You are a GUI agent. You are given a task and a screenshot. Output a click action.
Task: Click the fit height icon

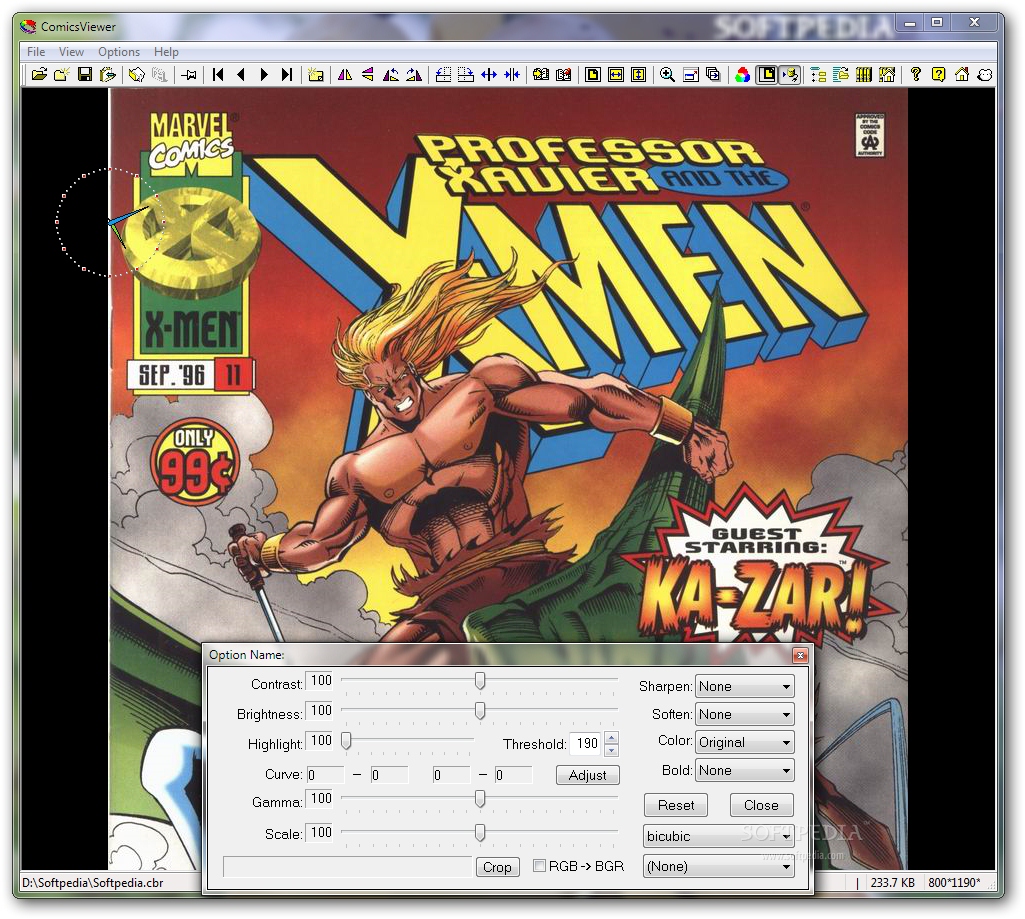(639, 75)
